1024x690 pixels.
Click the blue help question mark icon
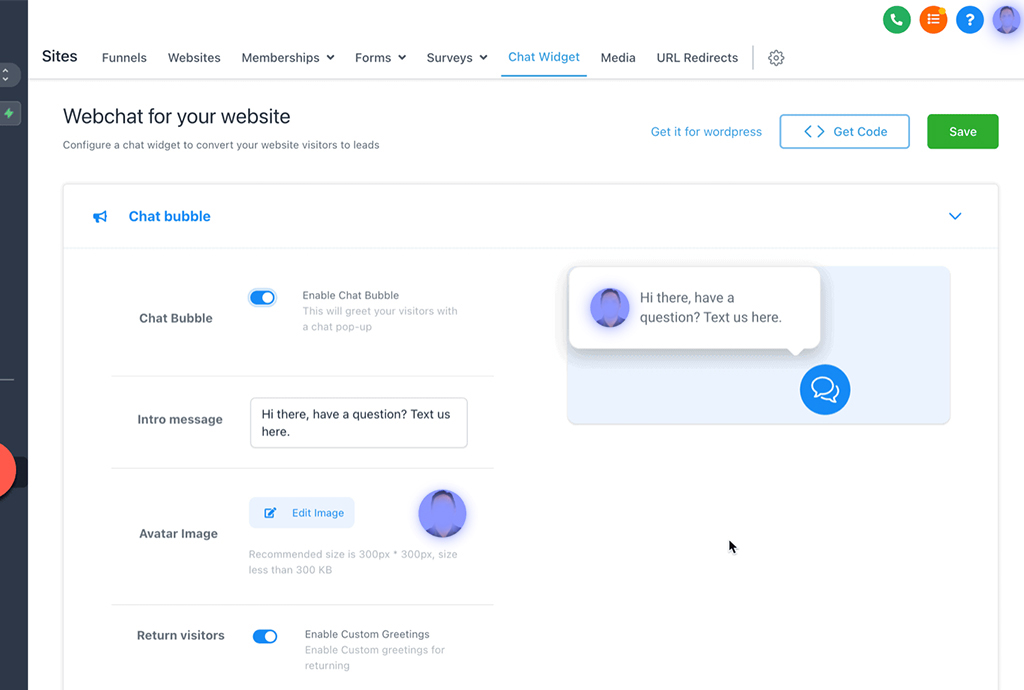(x=969, y=19)
